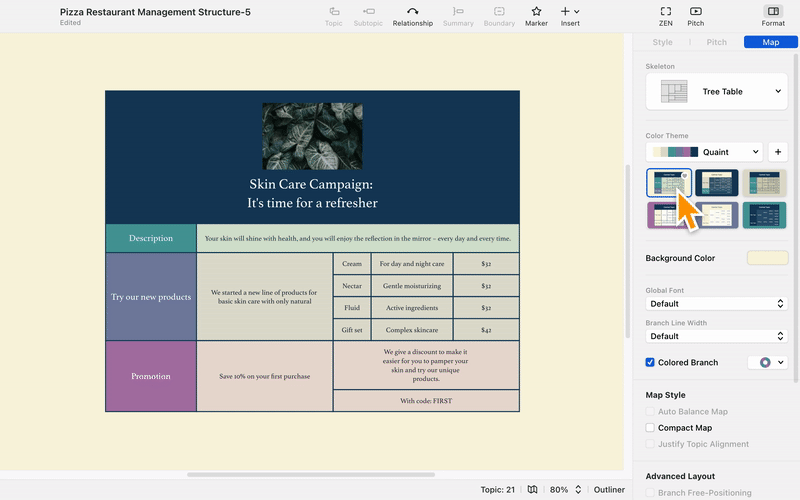The image size is (800, 500).
Task: Toggle the Colored Branch checkbox
Action: (x=650, y=362)
